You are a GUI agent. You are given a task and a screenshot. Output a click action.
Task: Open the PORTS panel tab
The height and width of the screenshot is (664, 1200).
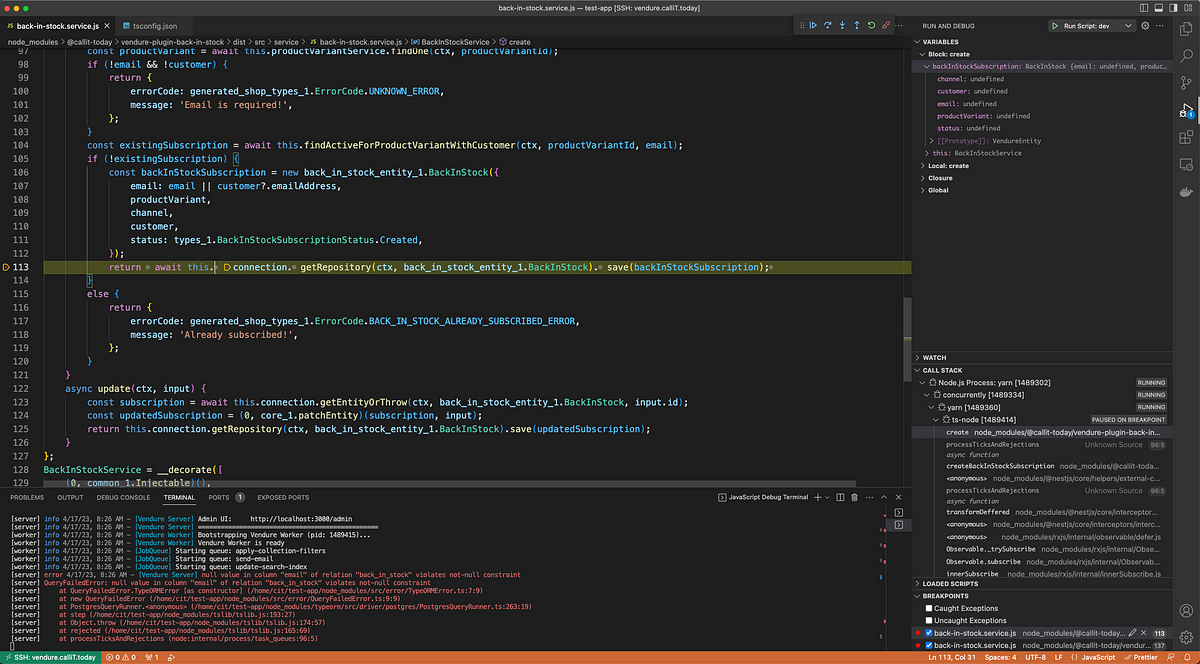pyautogui.click(x=219, y=497)
